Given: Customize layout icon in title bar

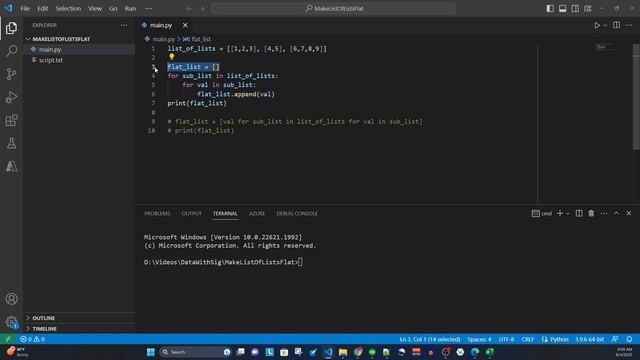Looking at the screenshot, I should pyautogui.click(x=588, y=9).
